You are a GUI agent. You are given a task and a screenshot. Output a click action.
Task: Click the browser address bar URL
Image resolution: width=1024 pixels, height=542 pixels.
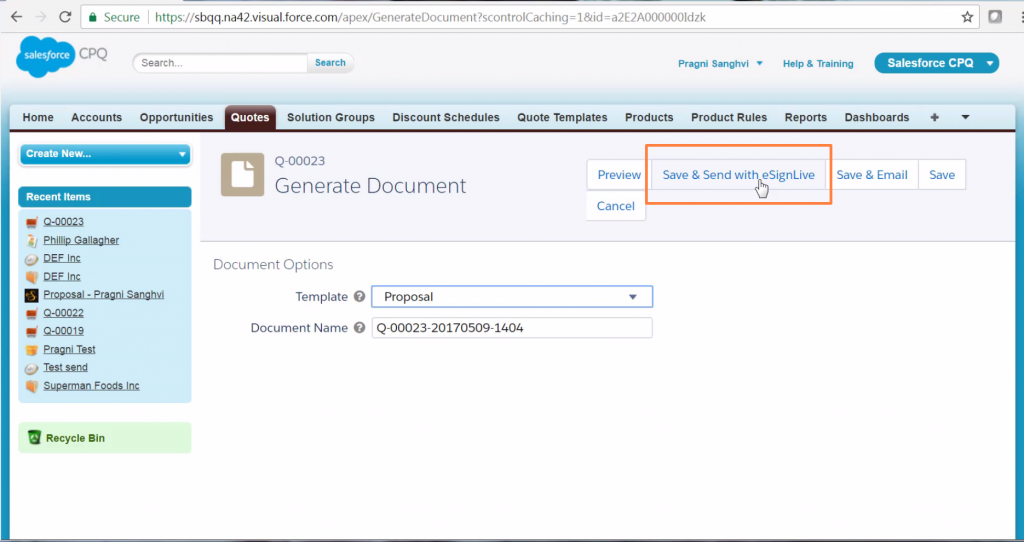430,17
